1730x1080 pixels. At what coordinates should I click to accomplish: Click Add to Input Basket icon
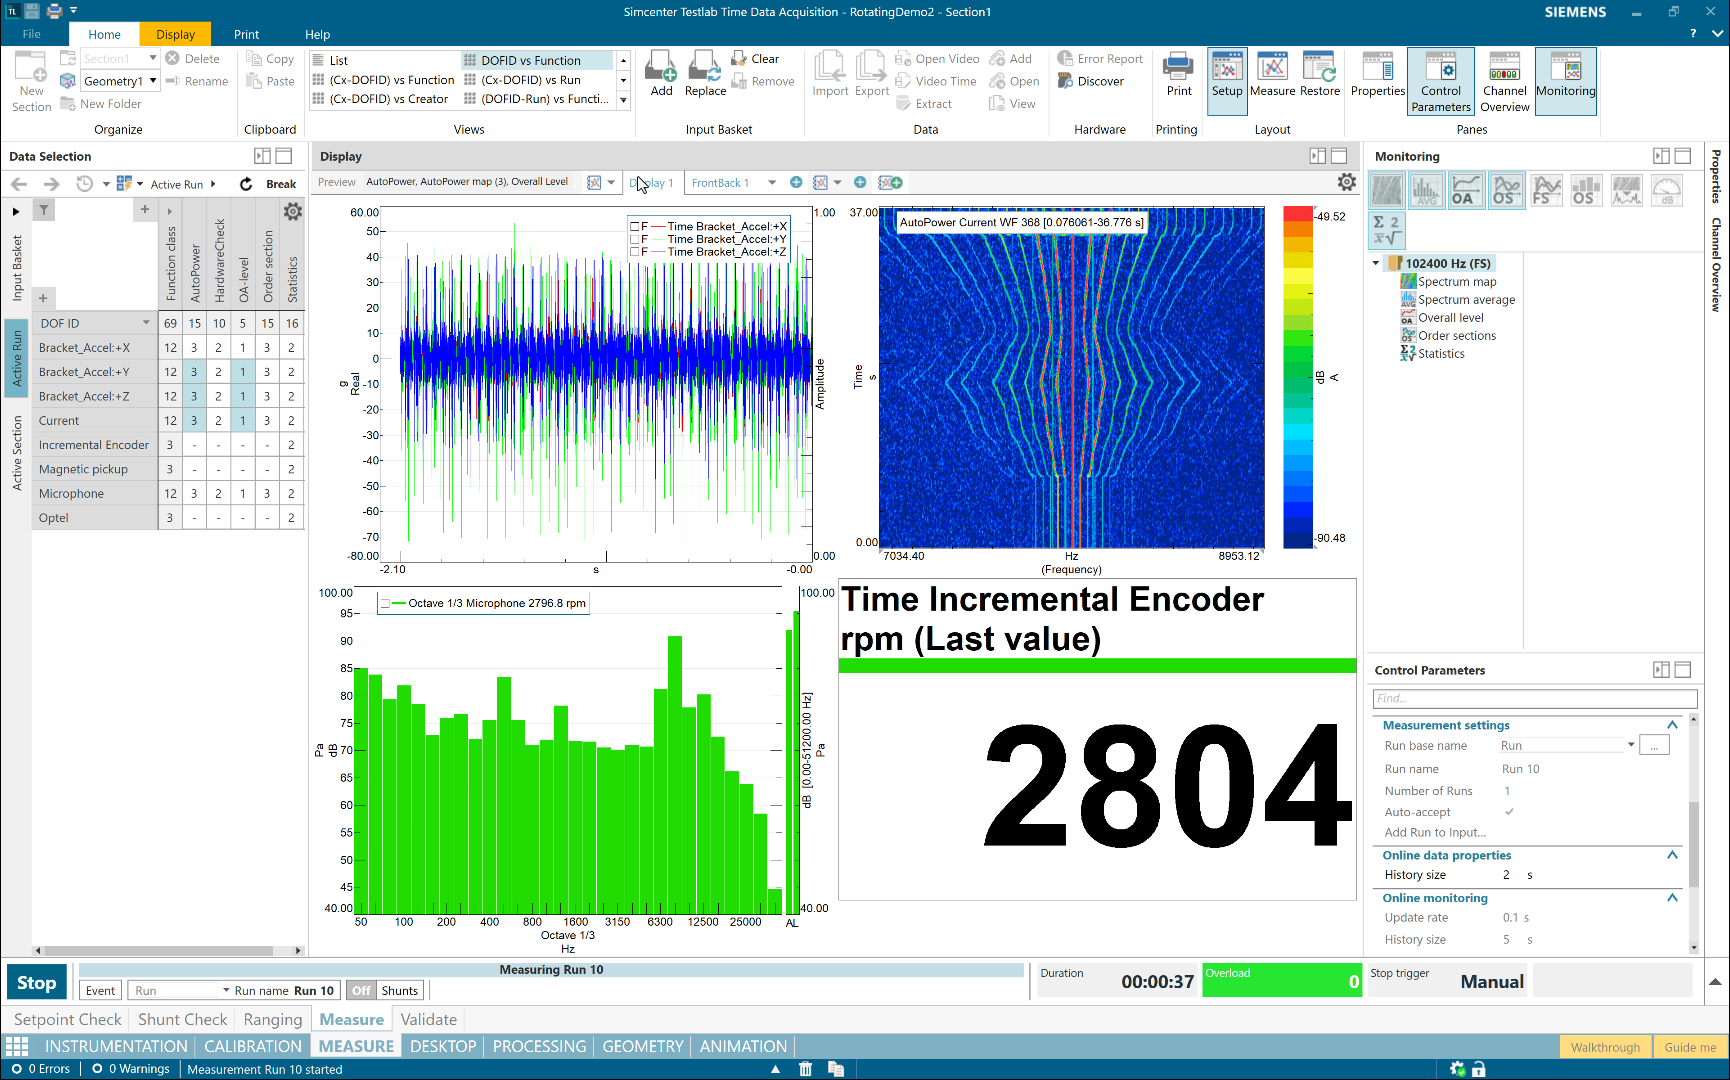point(661,75)
